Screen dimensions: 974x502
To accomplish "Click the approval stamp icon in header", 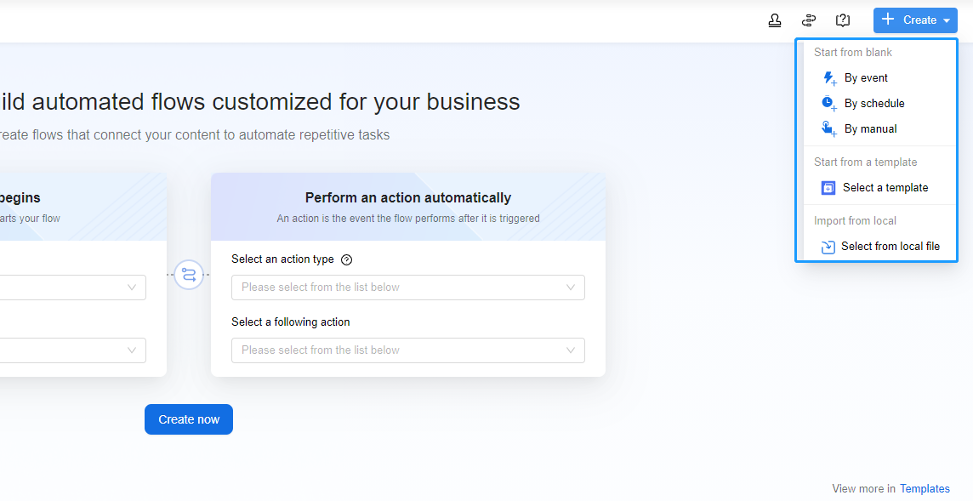I will [774, 20].
